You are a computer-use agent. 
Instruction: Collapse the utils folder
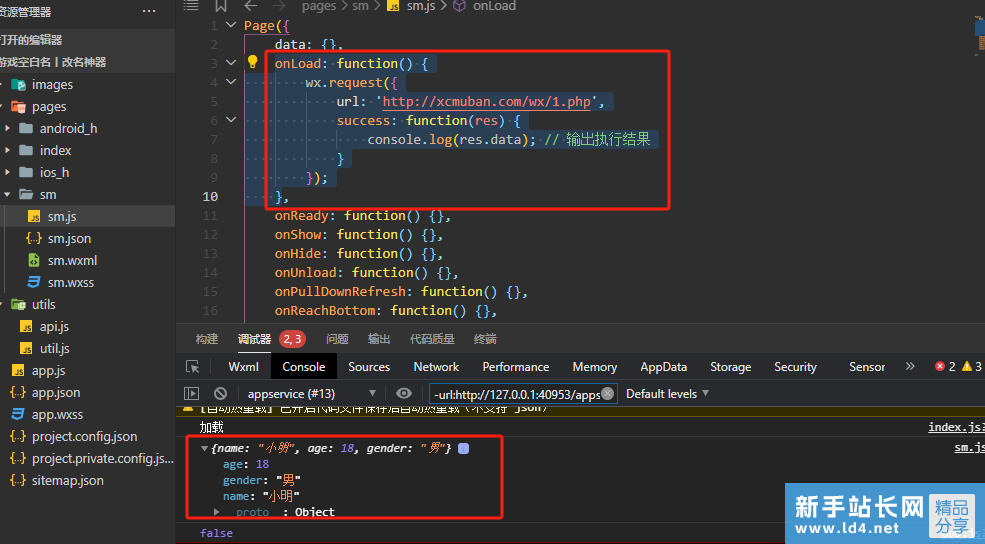coord(87,304)
